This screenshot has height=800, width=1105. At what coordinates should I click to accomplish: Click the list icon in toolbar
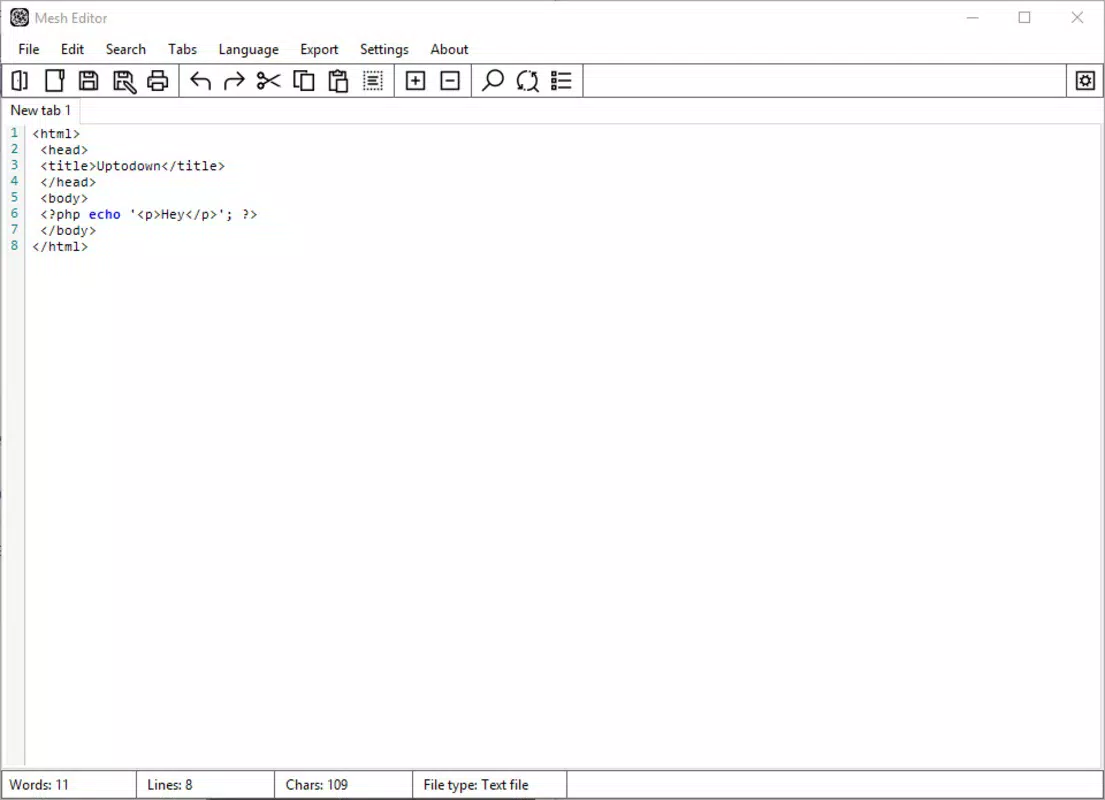click(x=562, y=81)
